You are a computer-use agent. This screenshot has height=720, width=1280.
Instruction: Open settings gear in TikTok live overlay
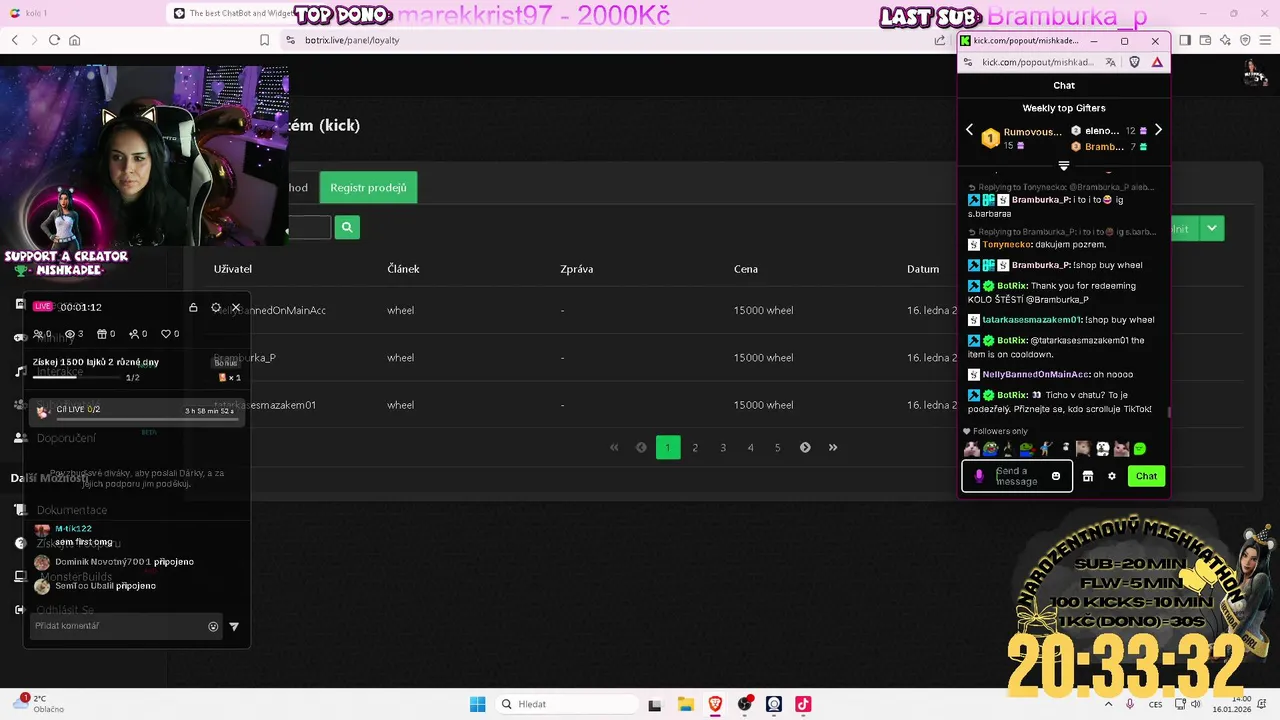[x=216, y=307]
